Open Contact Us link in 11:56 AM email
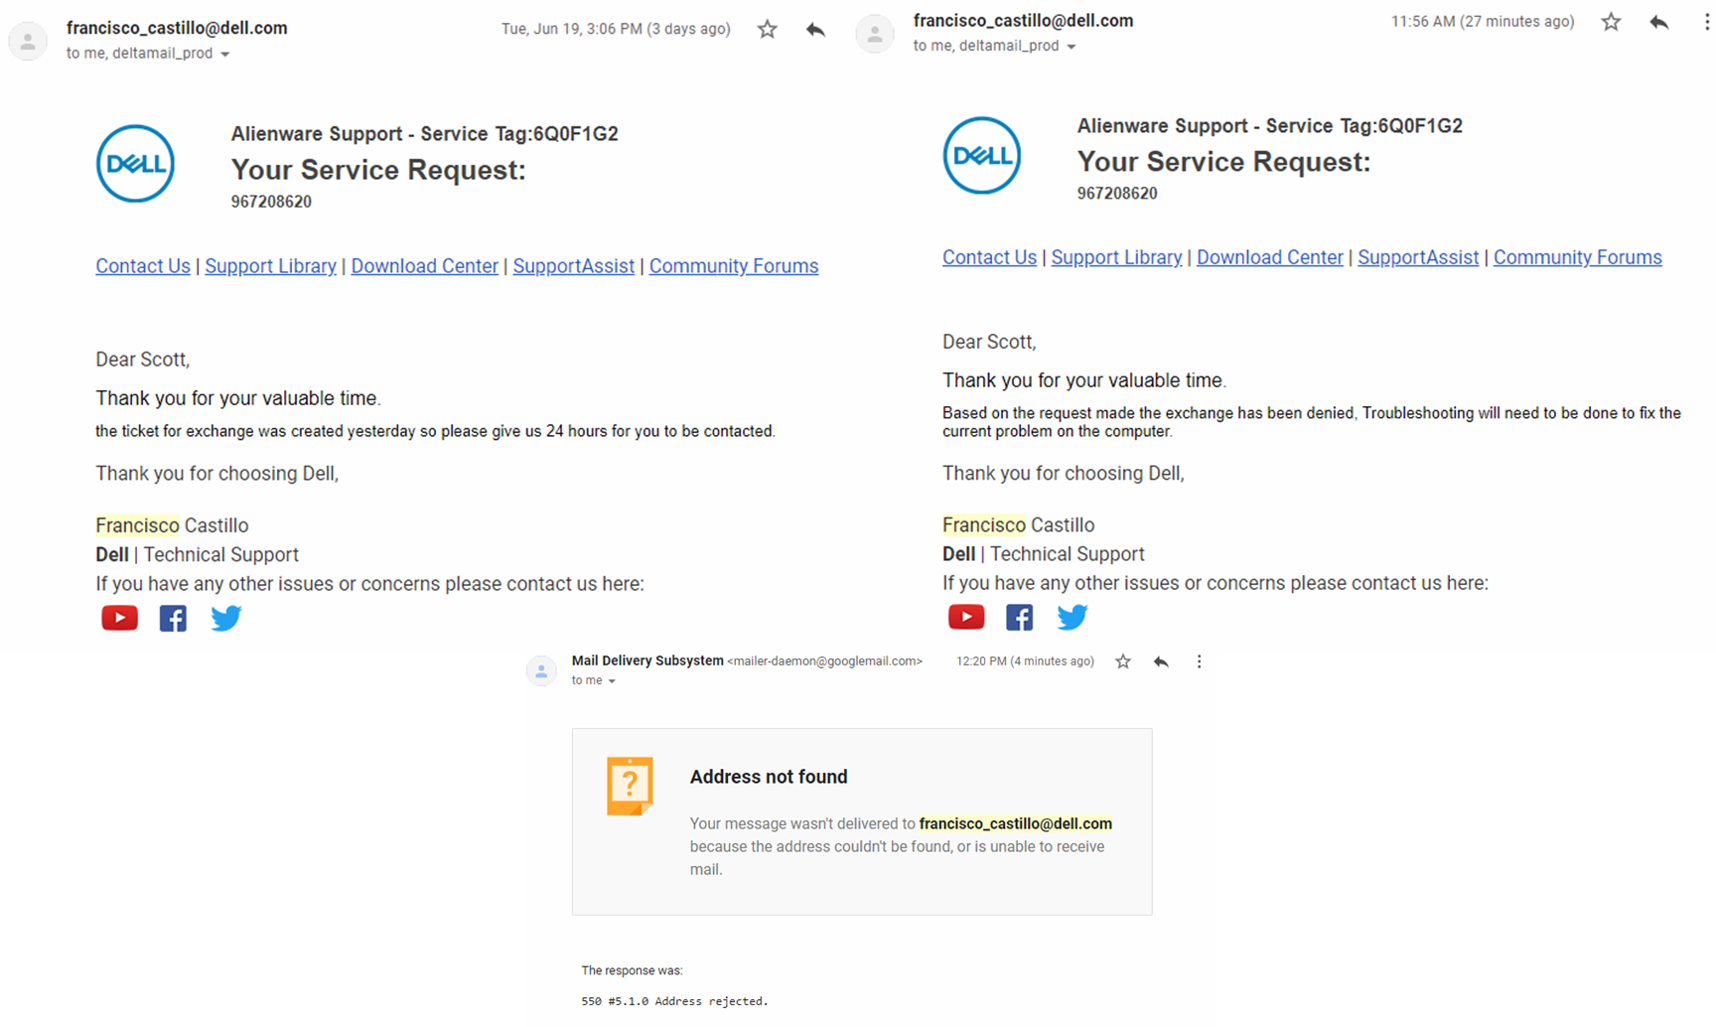 coord(989,257)
